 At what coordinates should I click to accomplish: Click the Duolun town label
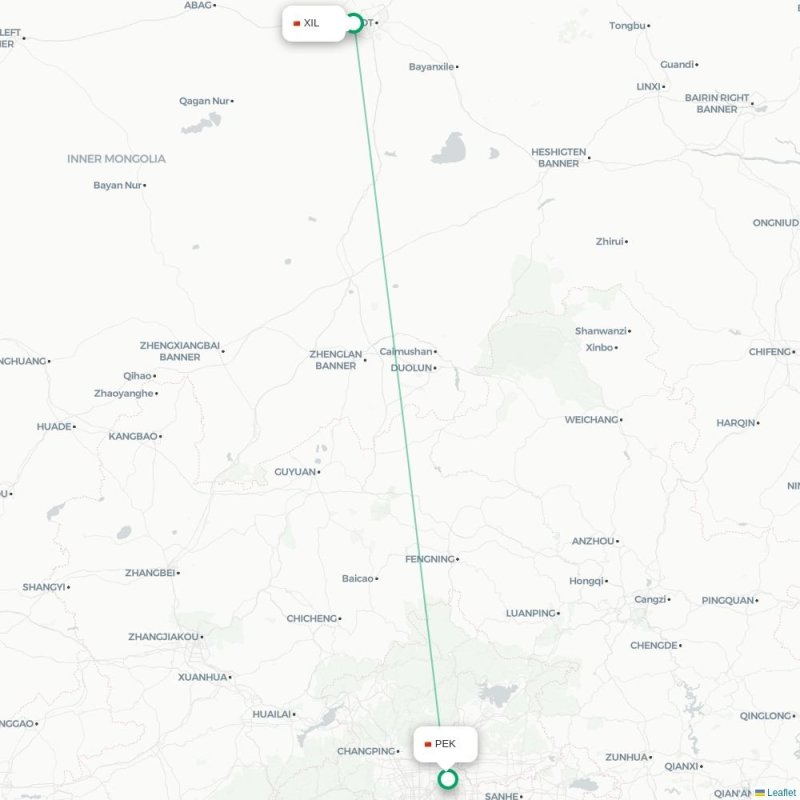pos(411,368)
